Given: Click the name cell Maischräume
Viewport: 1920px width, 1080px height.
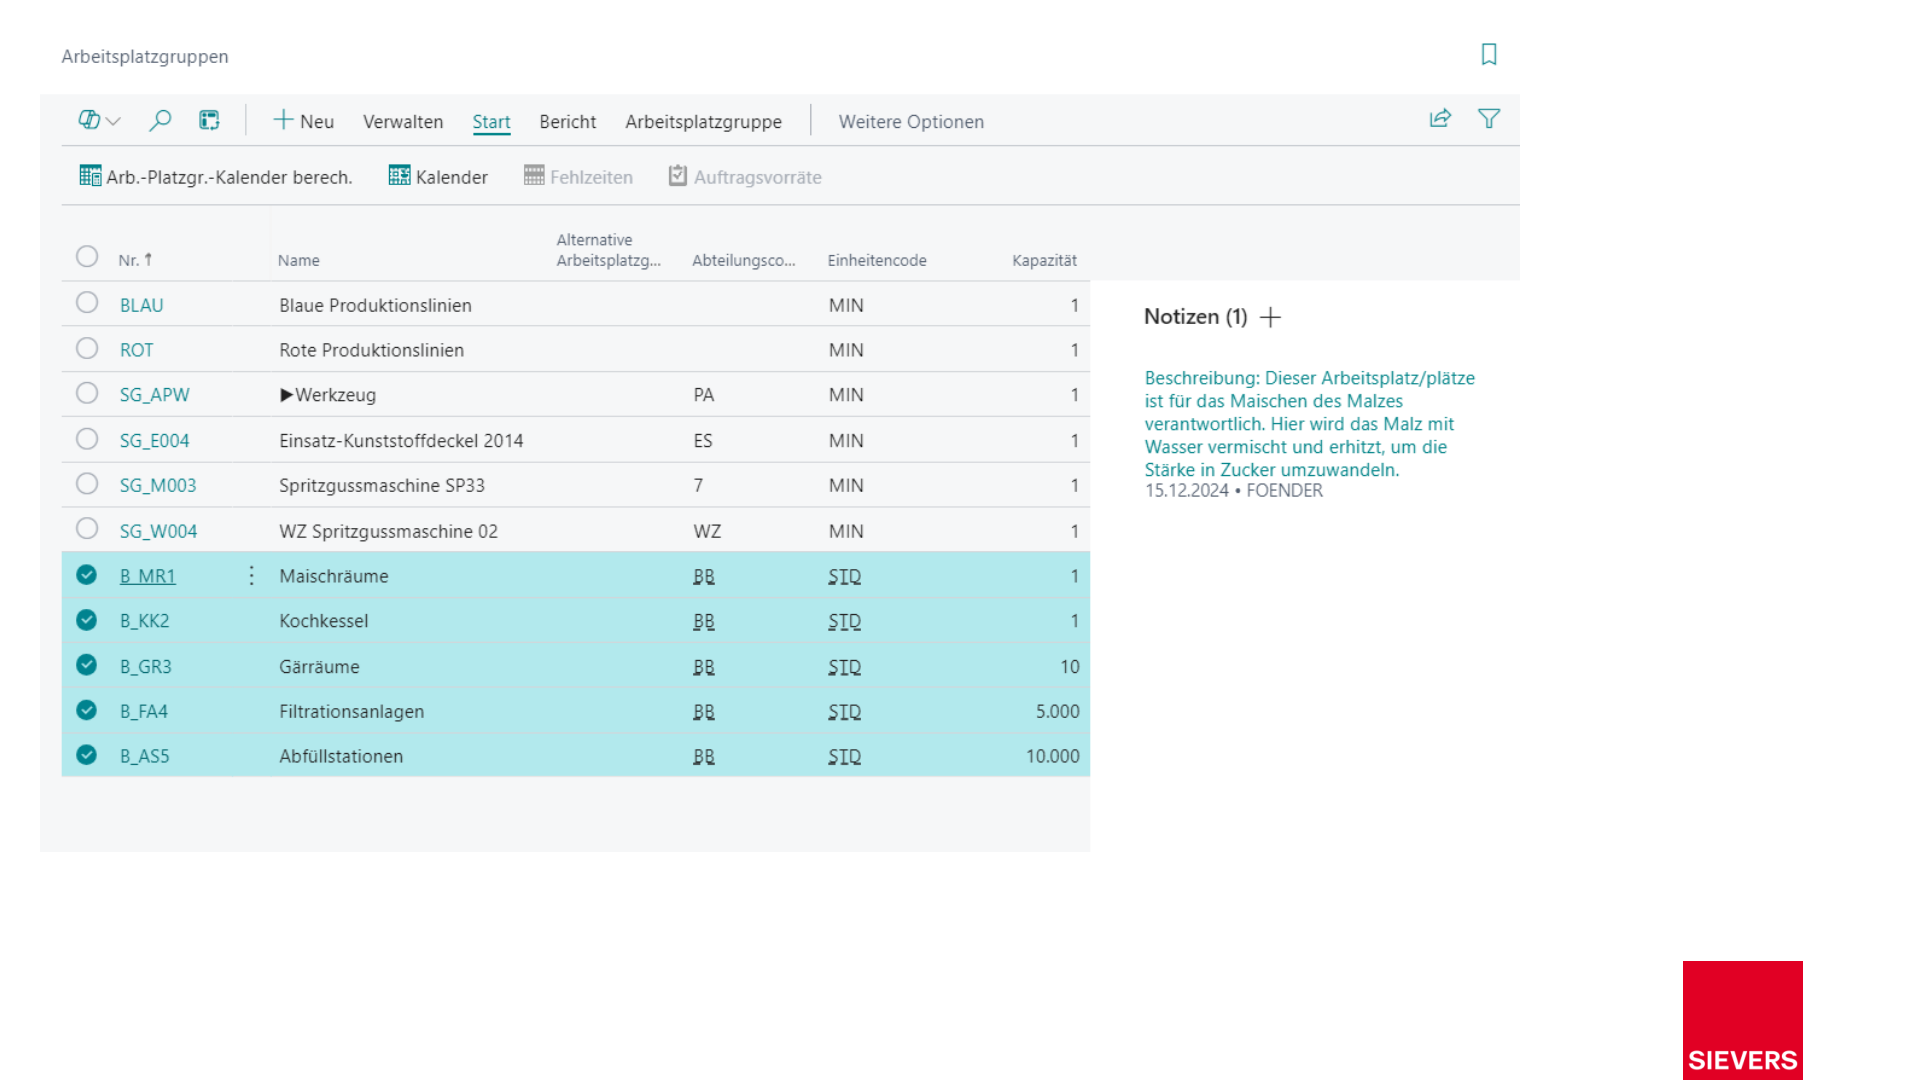Looking at the screenshot, I should pos(333,576).
